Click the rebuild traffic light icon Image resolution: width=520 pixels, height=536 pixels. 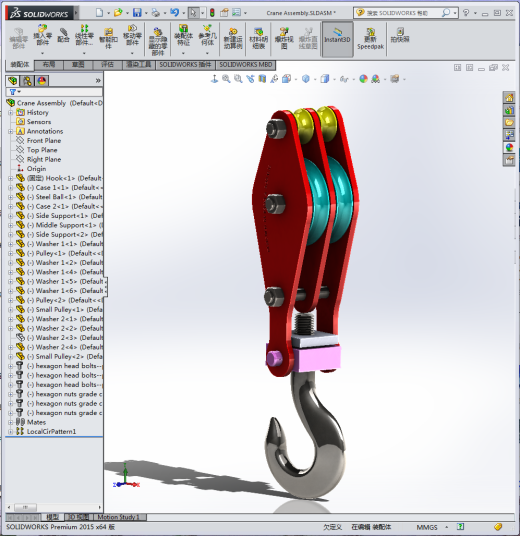coord(212,13)
